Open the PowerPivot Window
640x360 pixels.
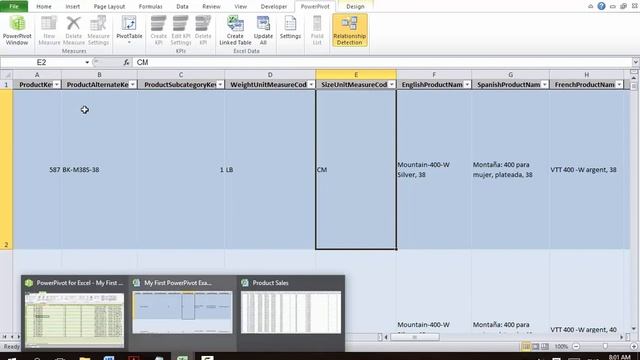(x=17, y=30)
